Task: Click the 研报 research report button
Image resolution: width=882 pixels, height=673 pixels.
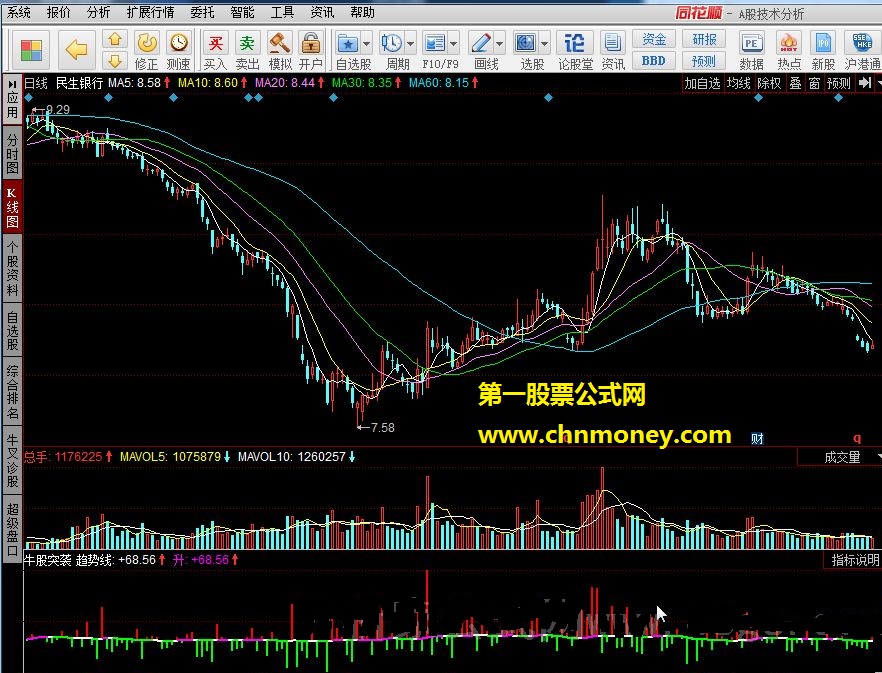Action: [x=704, y=39]
